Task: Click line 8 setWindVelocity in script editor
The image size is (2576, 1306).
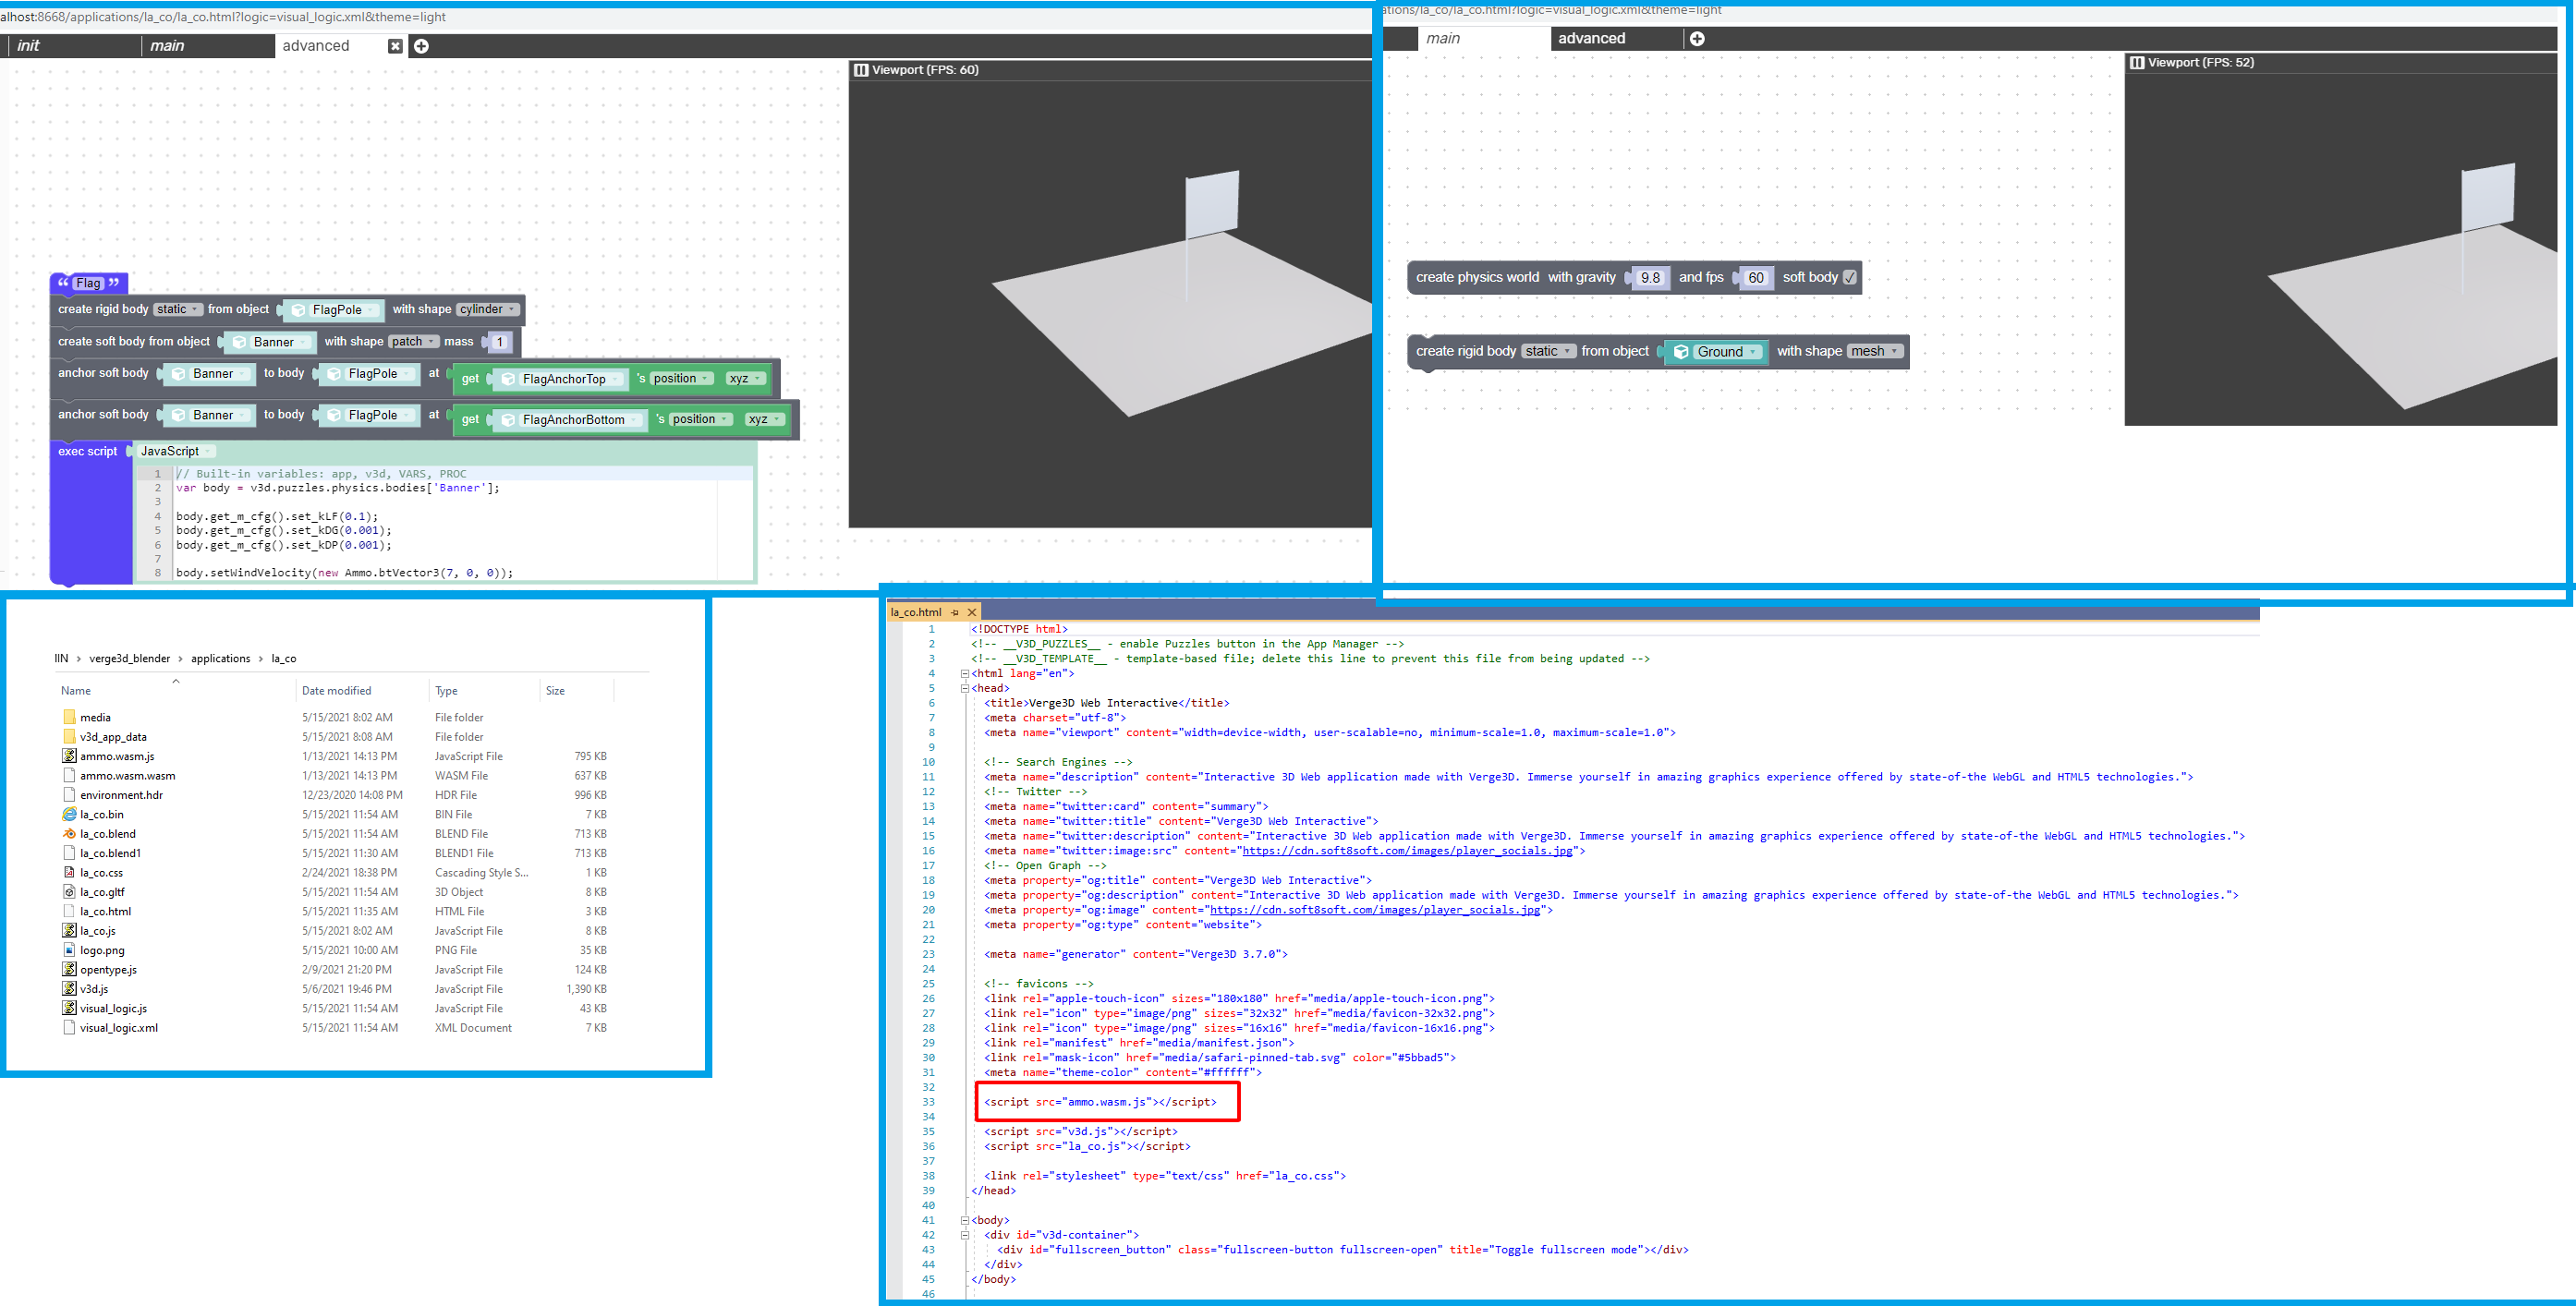Action: click(x=344, y=573)
